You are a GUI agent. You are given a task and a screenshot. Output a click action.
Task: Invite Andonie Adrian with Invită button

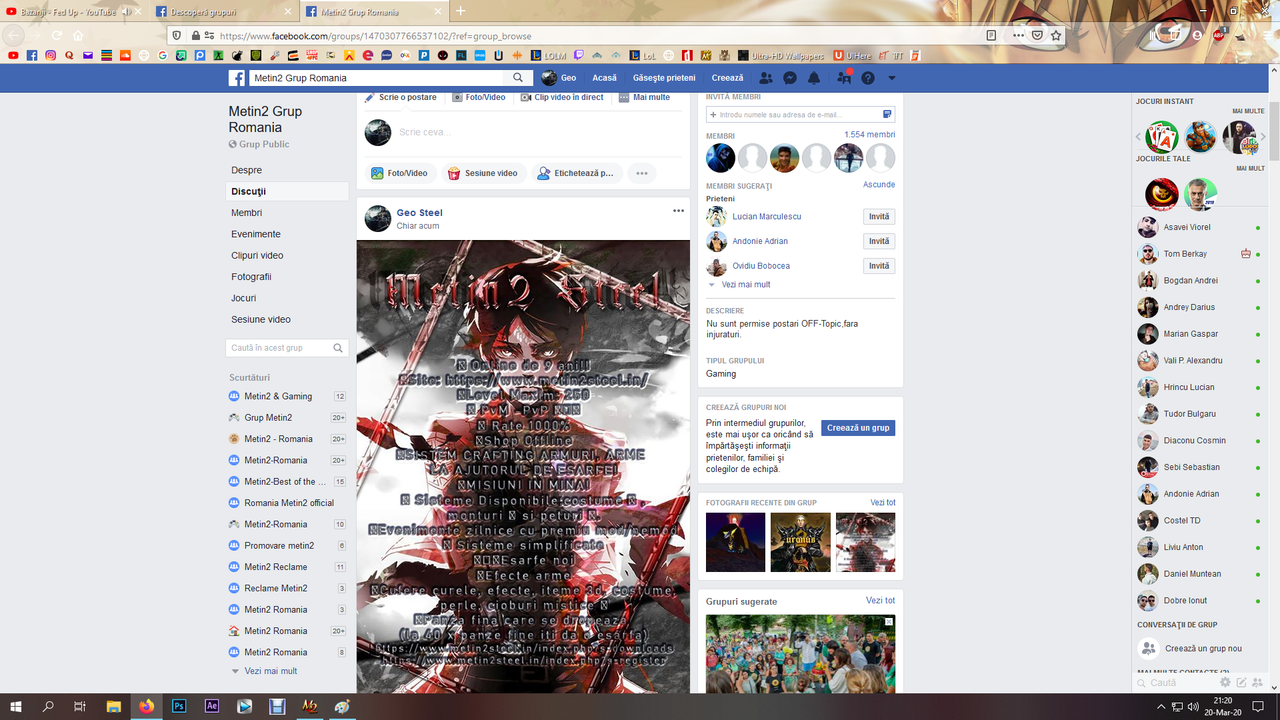click(879, 241)
